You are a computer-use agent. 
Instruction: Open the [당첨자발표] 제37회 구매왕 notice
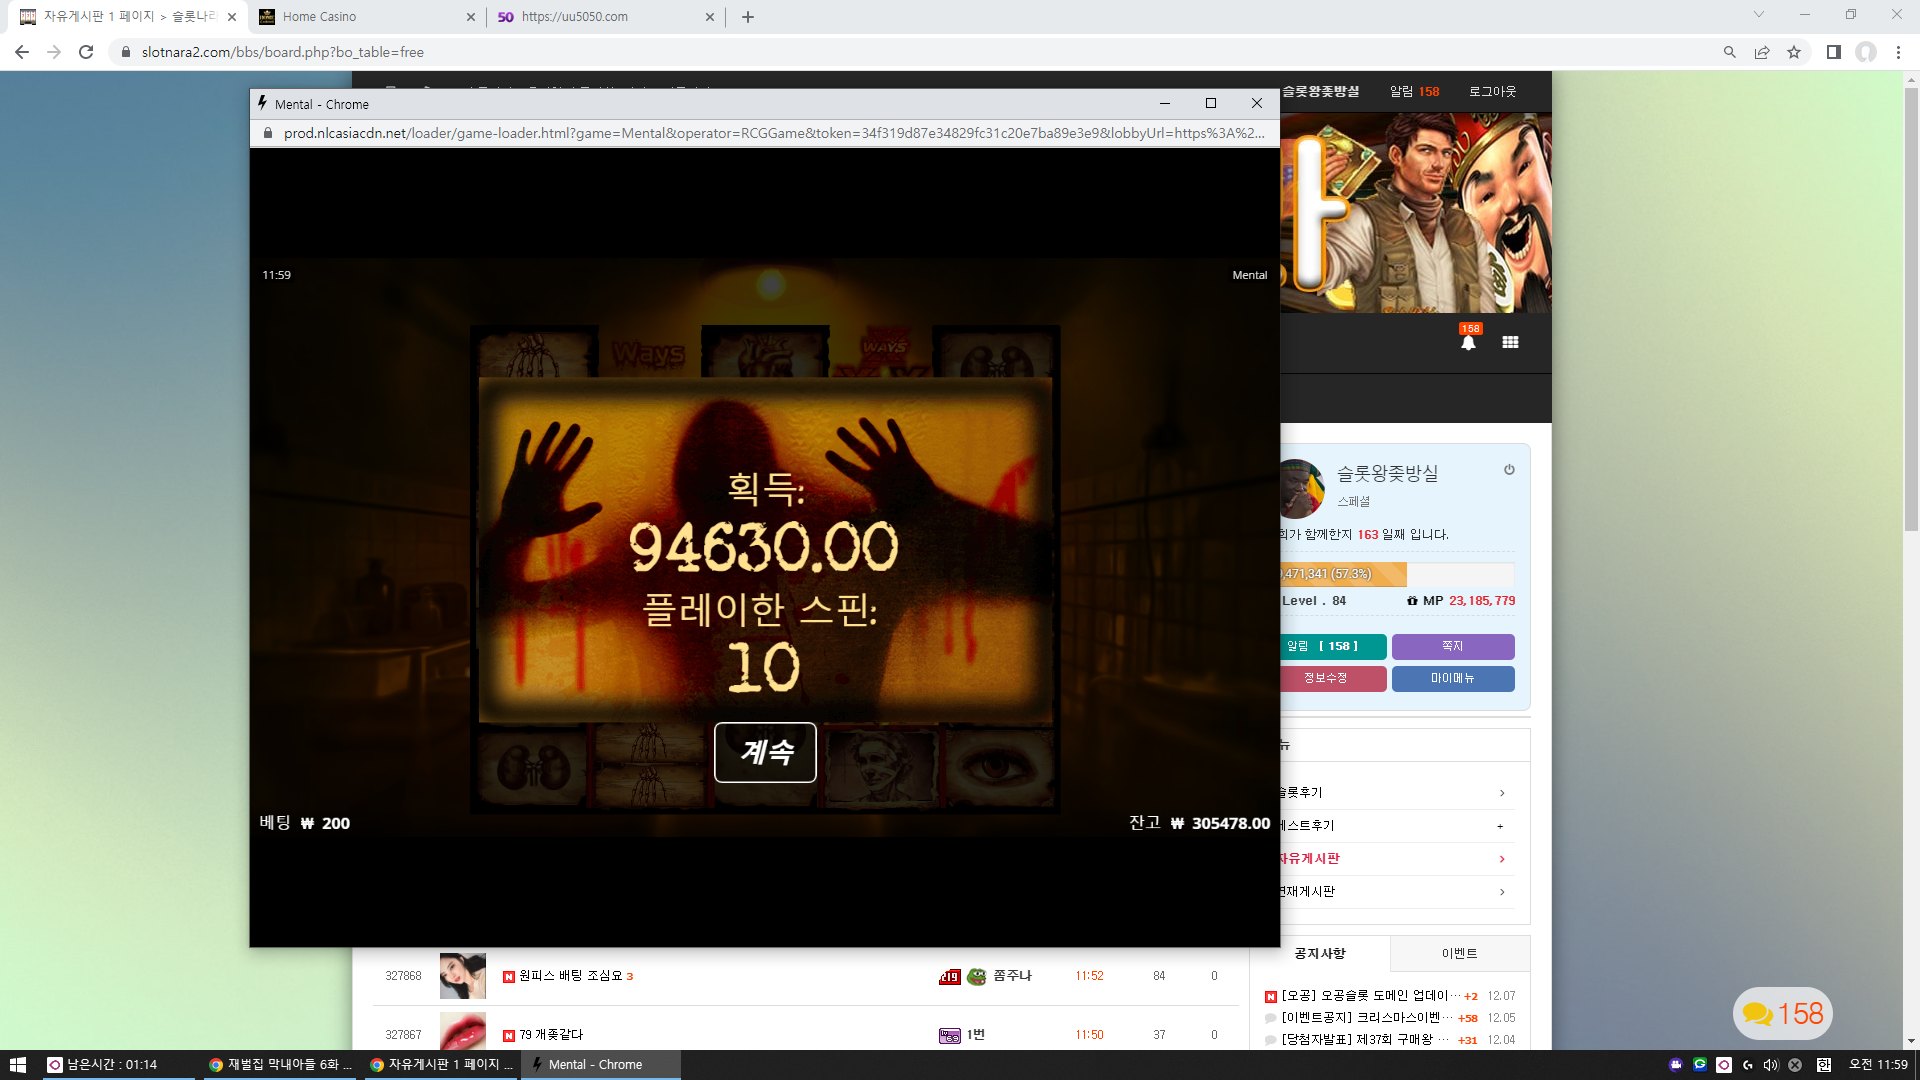click(1365, 1039)
